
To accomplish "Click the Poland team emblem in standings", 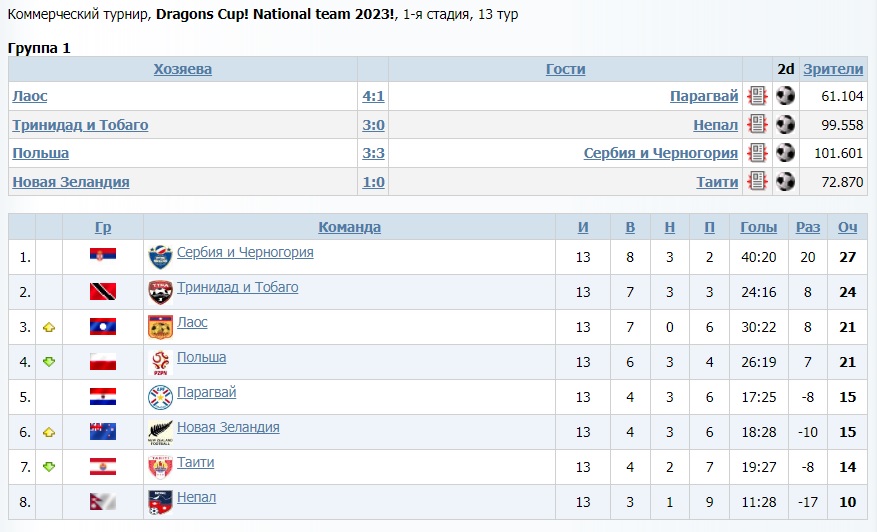I will (160, 362).
